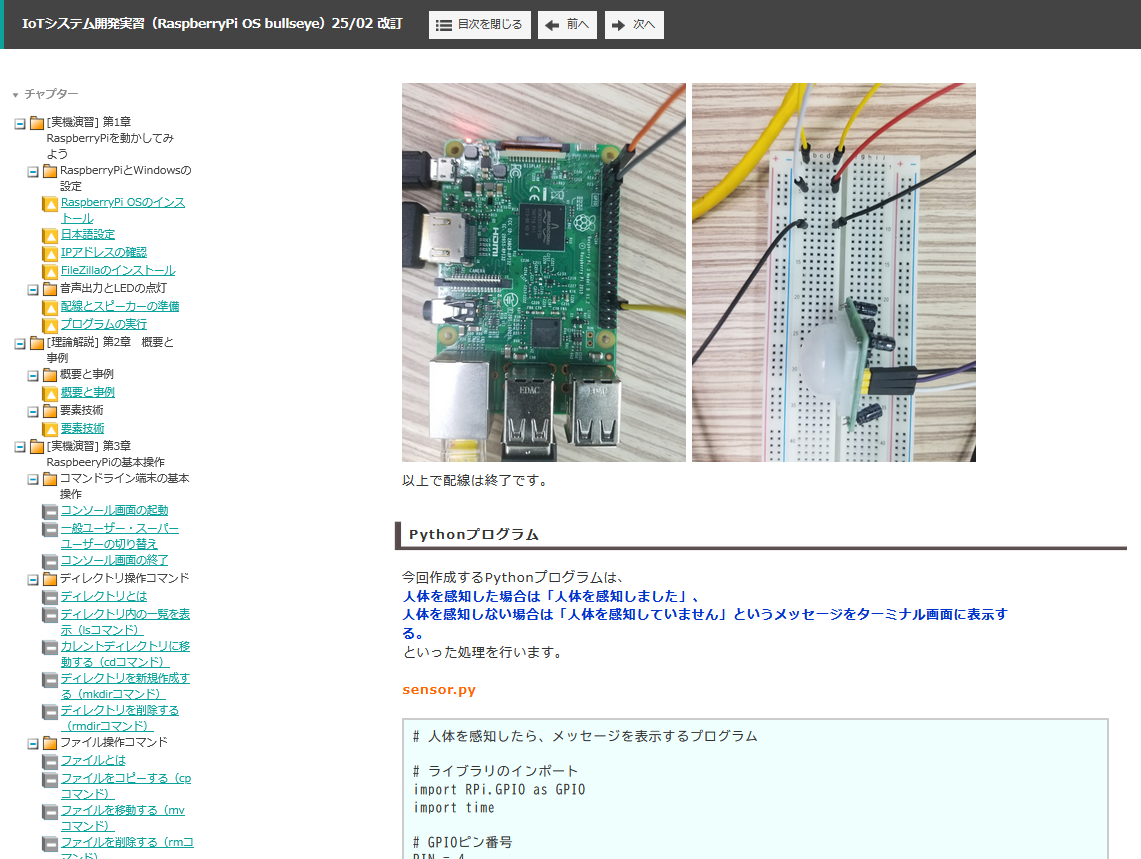Open the FileZillaのインストール link
Viewport: 1141px width, 859px height.
[x=117, y=270]
